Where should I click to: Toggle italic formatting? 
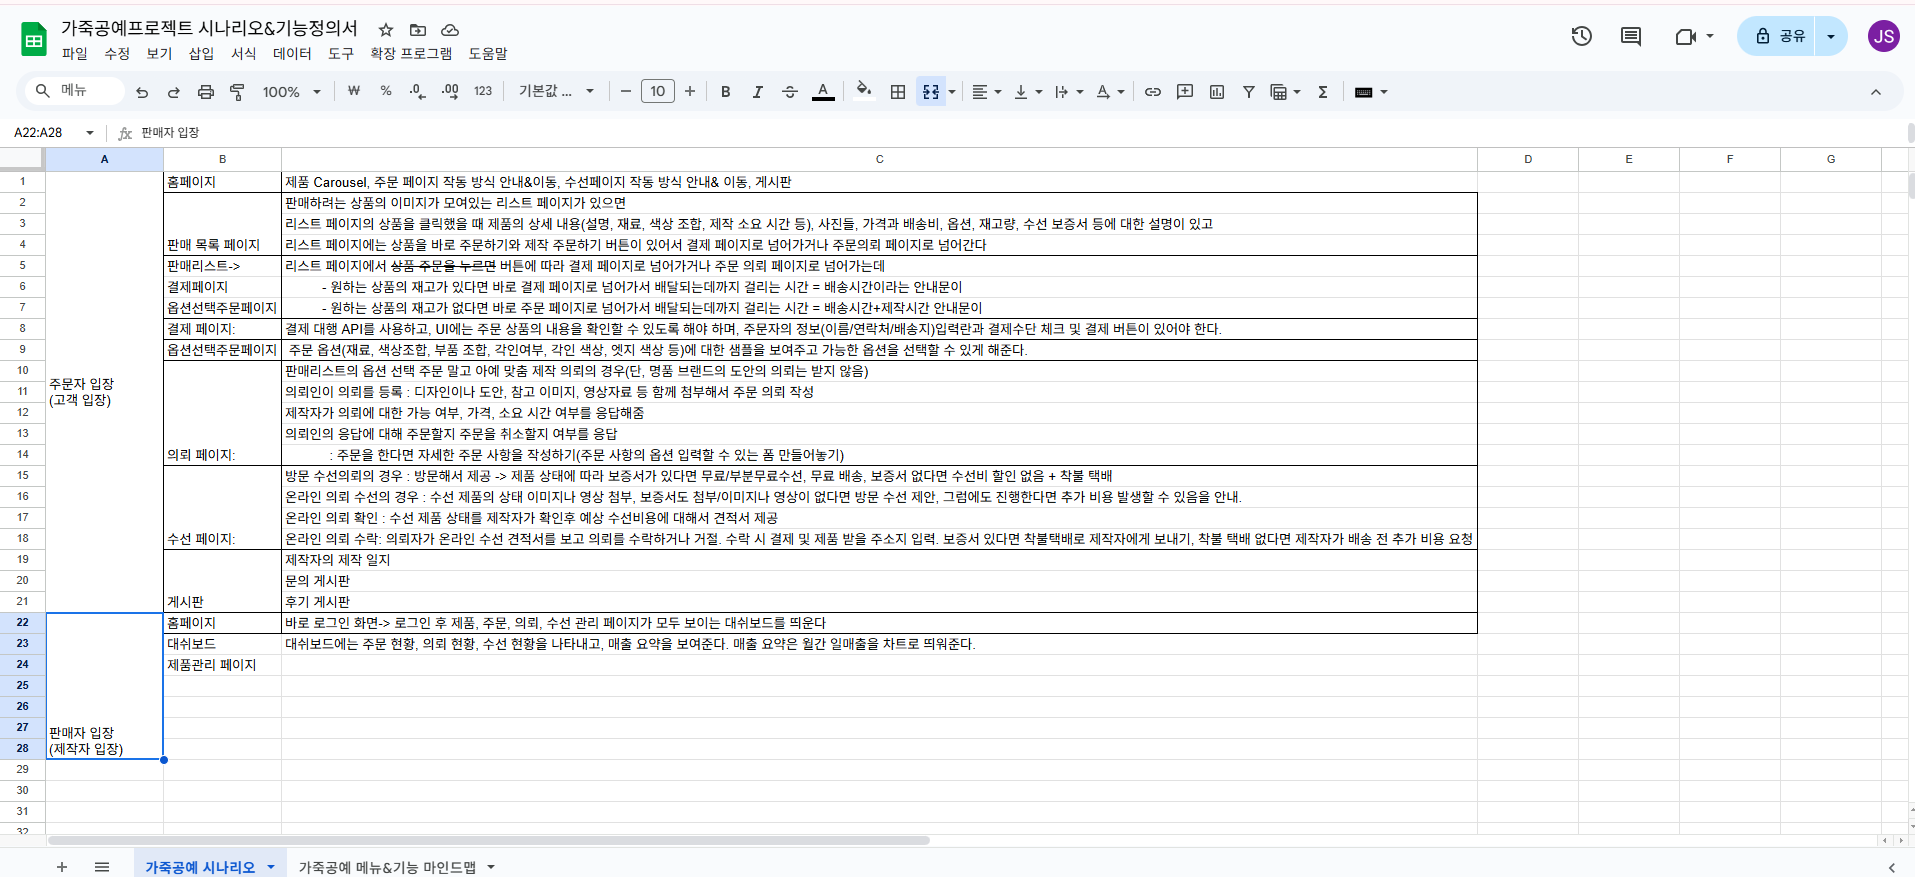(758, 92)
